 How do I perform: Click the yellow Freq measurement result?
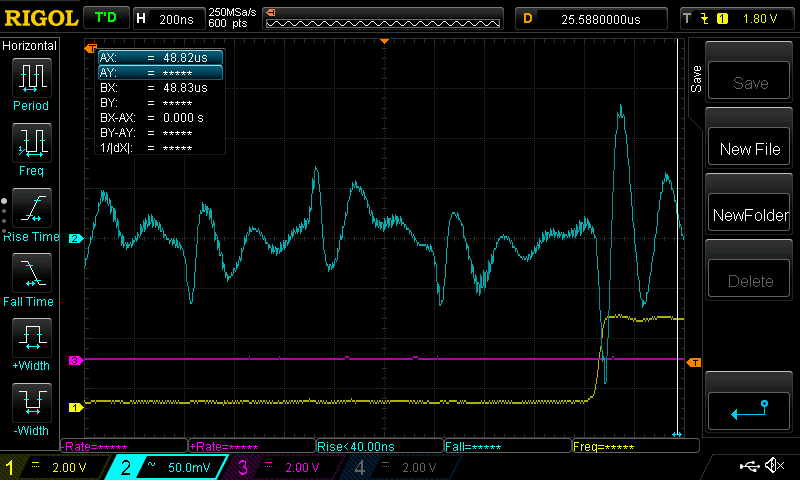tap(636, 446)
